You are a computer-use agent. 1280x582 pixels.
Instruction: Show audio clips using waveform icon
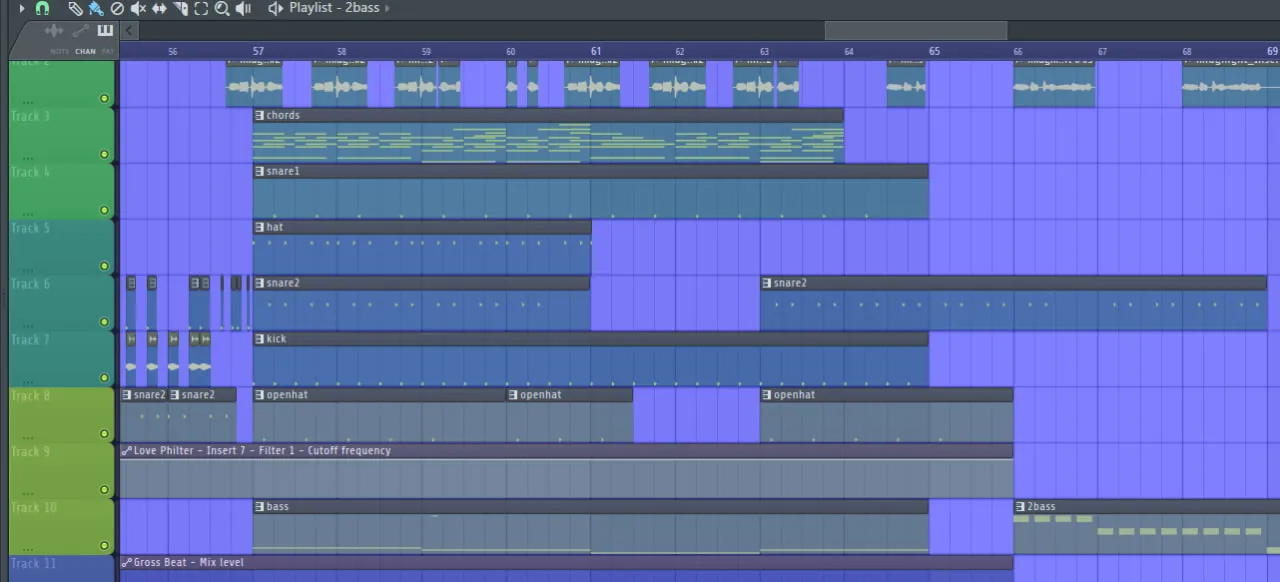[54, 32]
